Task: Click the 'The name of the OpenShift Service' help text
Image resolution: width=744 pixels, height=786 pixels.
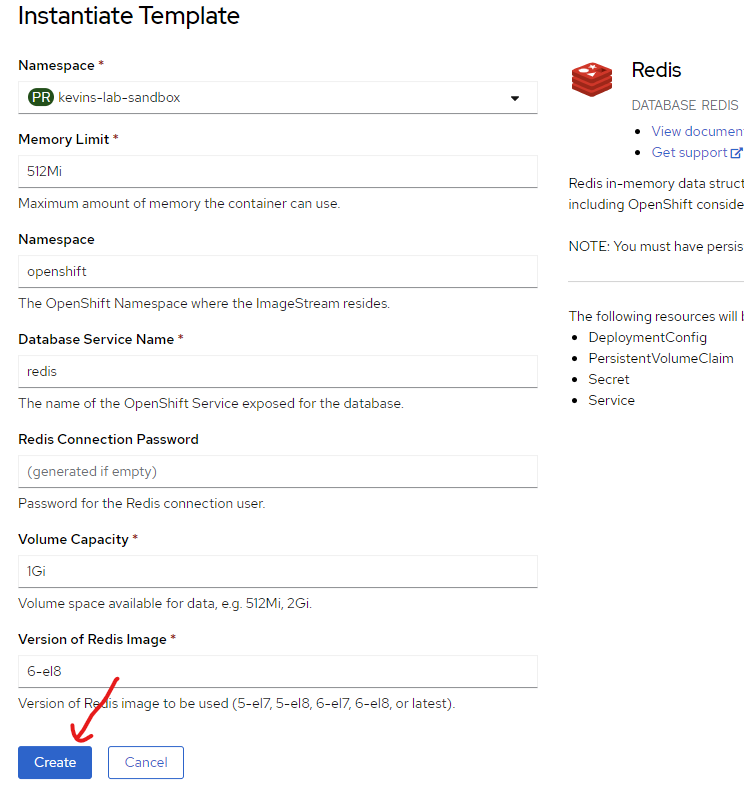Action: click(x=211, y=404)
